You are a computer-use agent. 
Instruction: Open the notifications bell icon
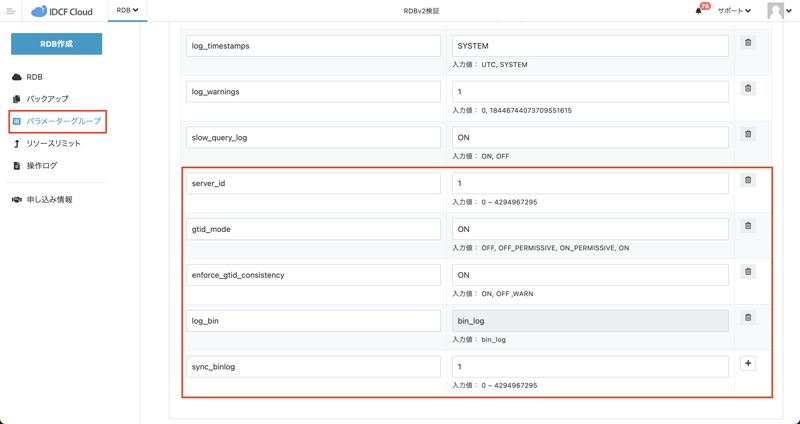click(x=699, y=11)
